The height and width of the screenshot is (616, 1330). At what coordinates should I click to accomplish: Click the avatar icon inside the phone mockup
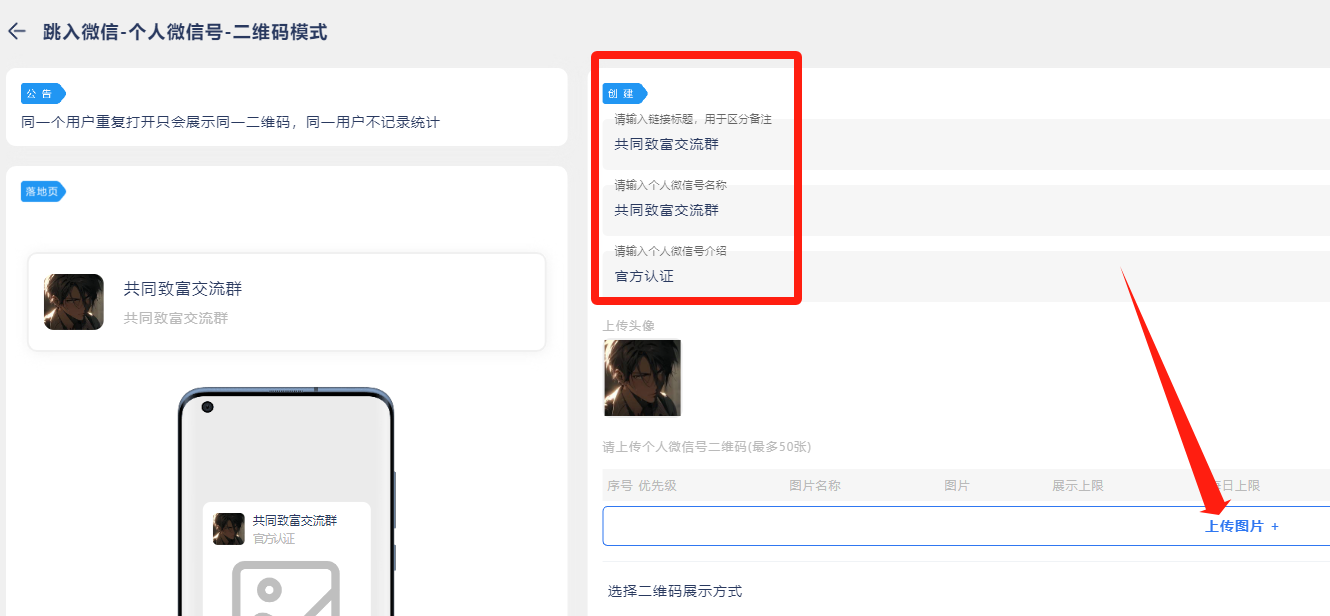click(x=229, y=528)
